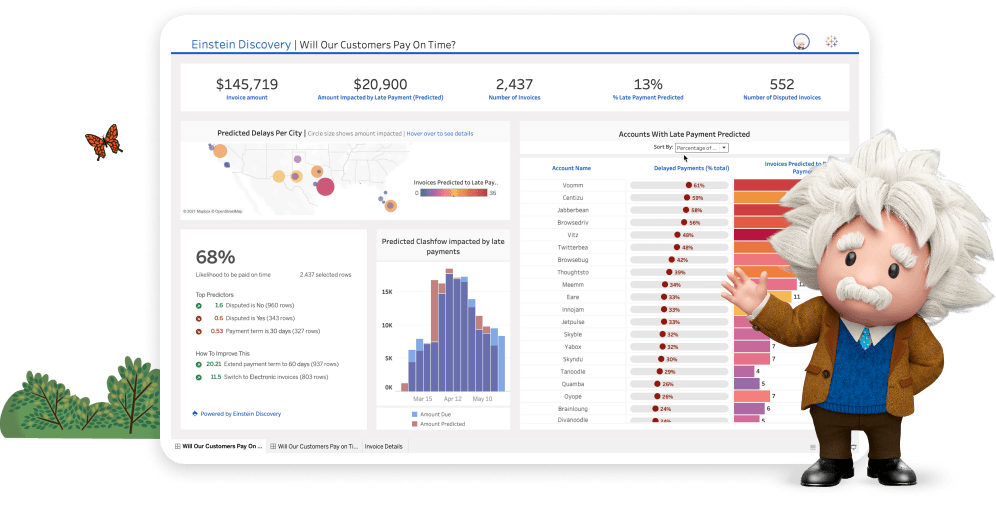Open the Sort By dropdown
Screen dimensions: 996x510
pyautogui.click(x=701, y=148)
